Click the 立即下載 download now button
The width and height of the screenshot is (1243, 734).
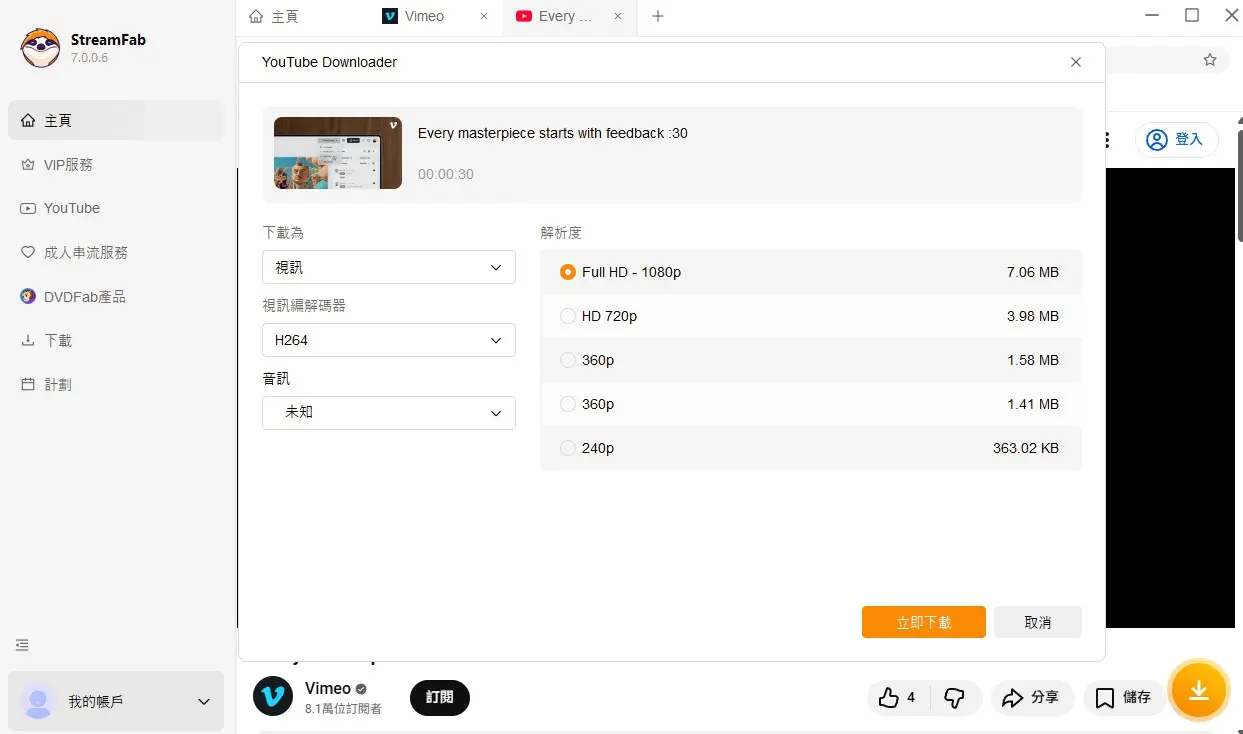(x=924, y=622)
